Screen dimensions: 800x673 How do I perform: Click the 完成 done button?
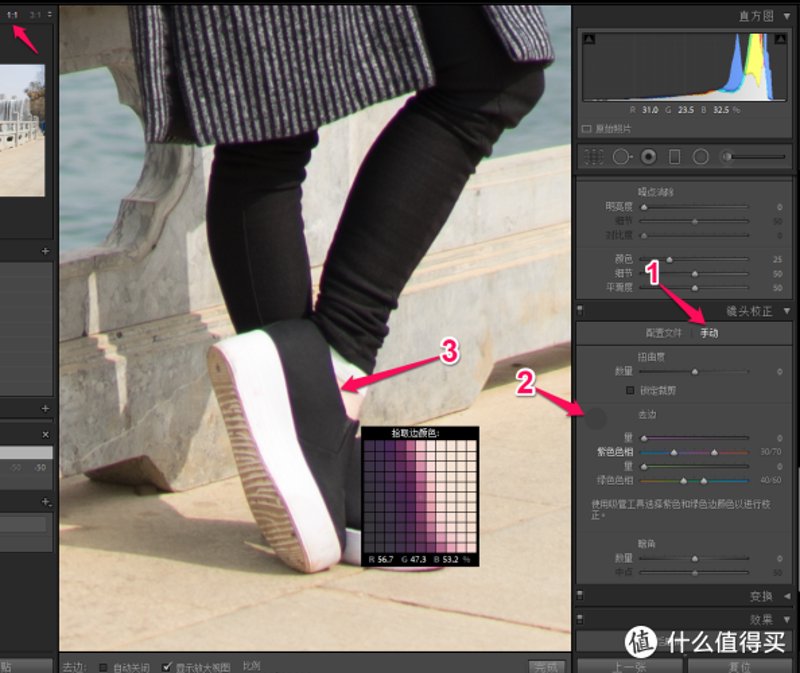(546, 666)
